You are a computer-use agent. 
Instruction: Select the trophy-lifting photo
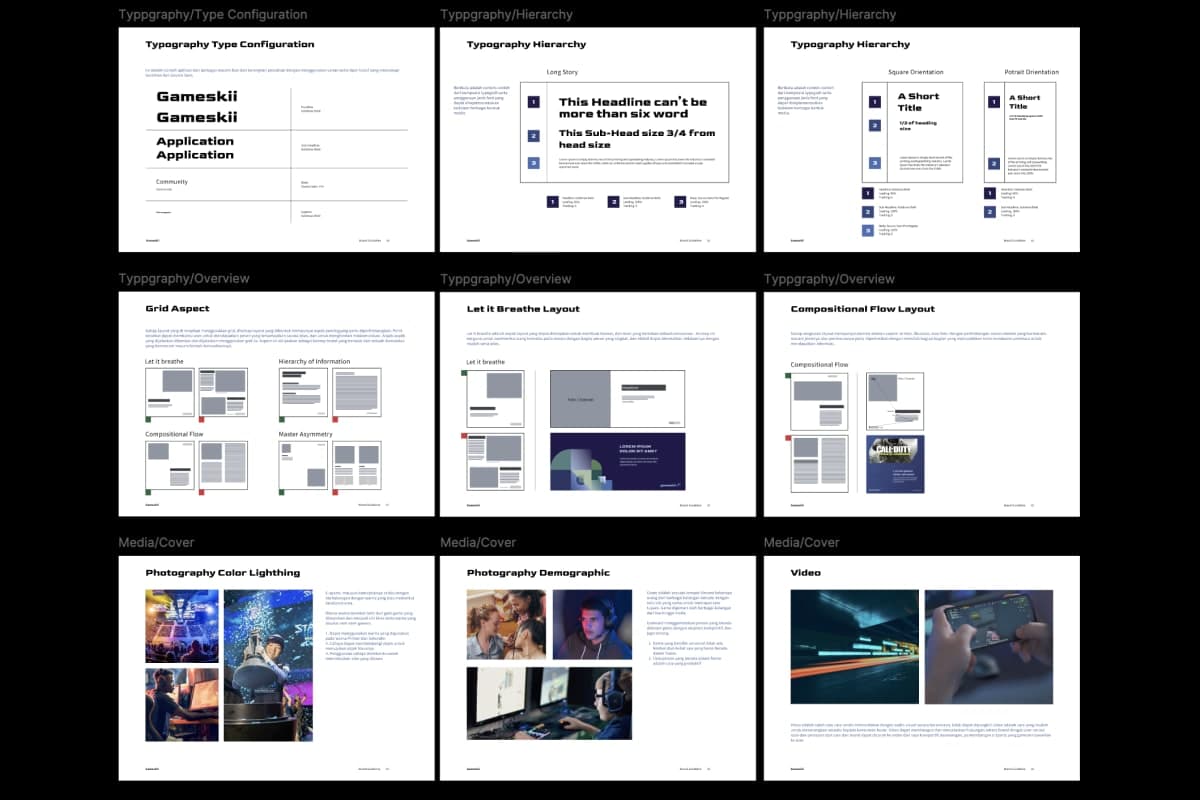pos(268,665)
